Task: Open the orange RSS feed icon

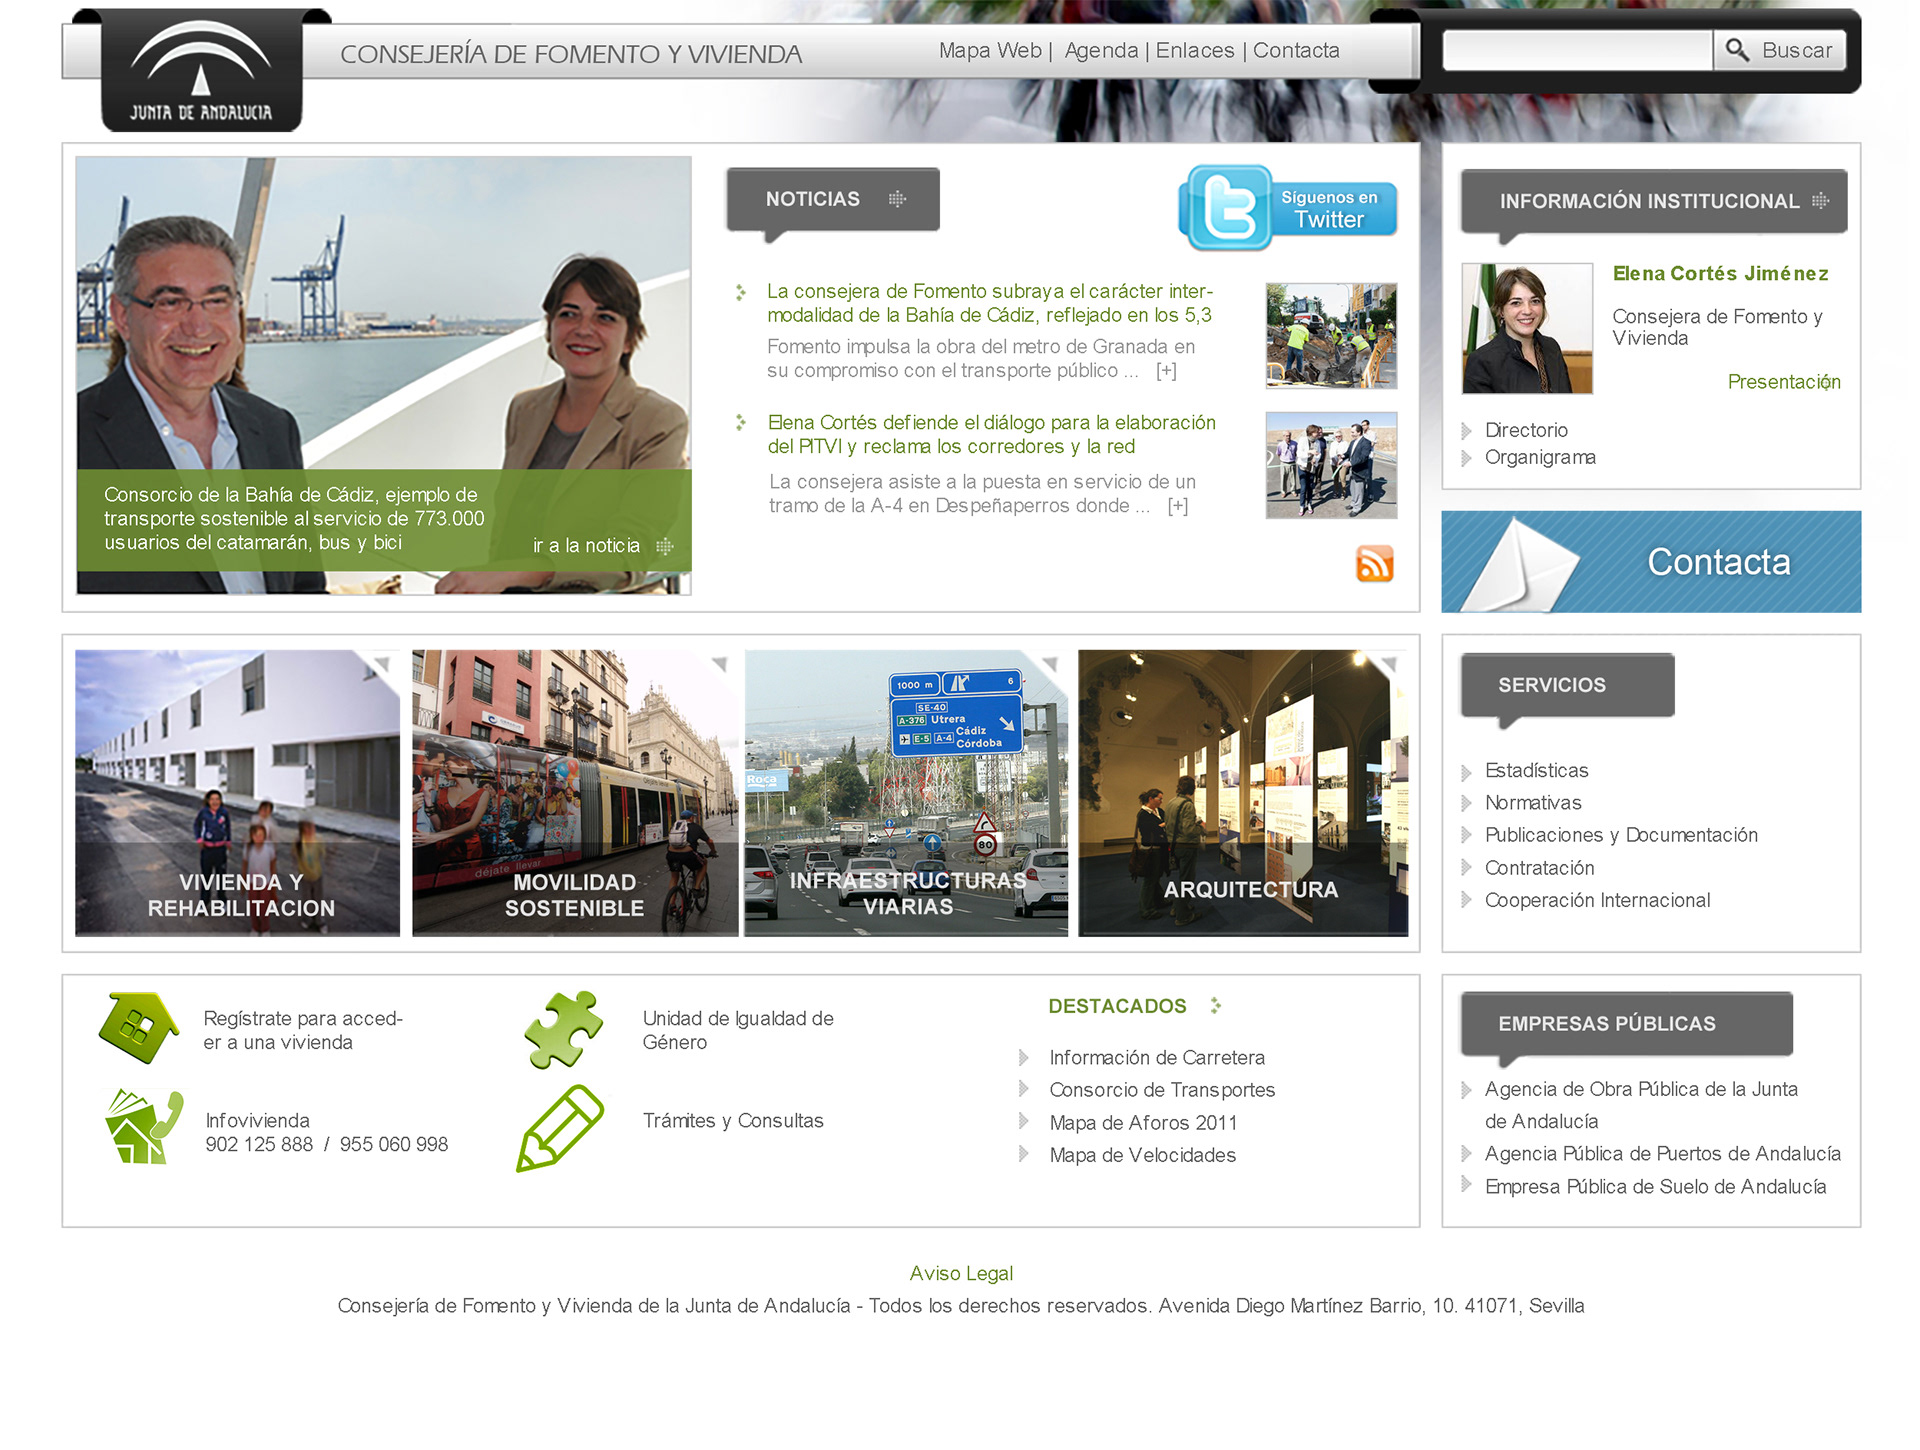Action: (1374, 564)
